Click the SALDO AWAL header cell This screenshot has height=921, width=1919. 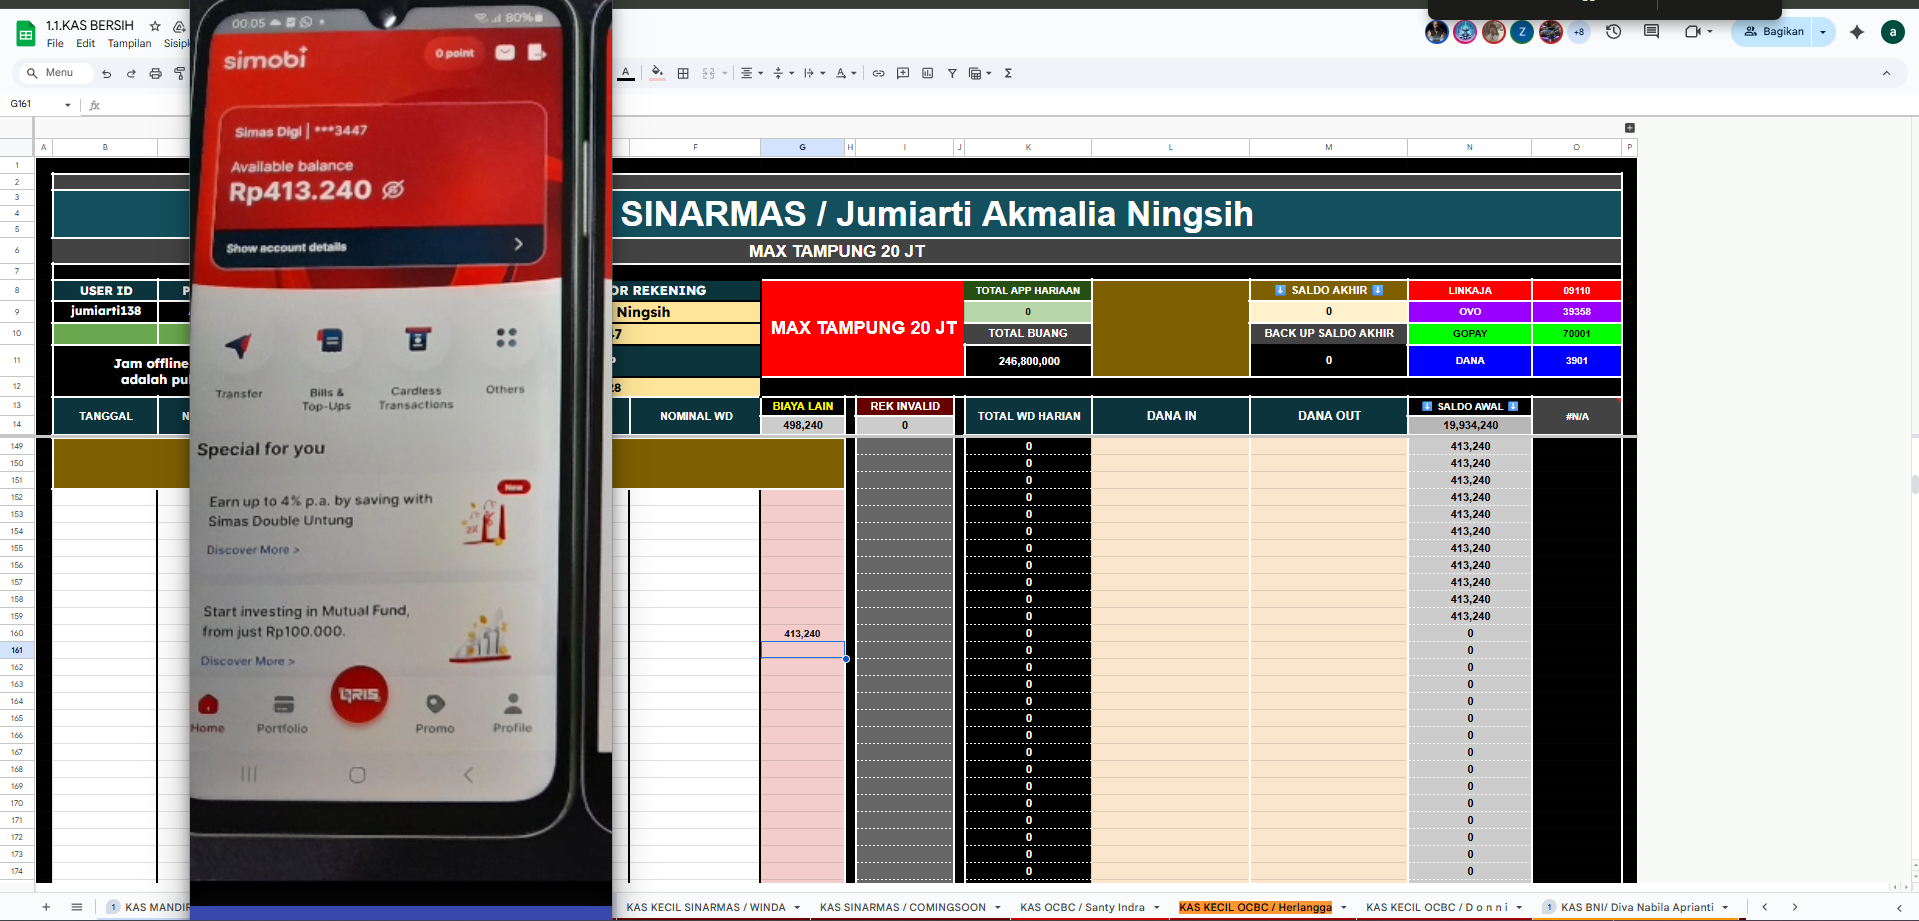pos(1469,406)
